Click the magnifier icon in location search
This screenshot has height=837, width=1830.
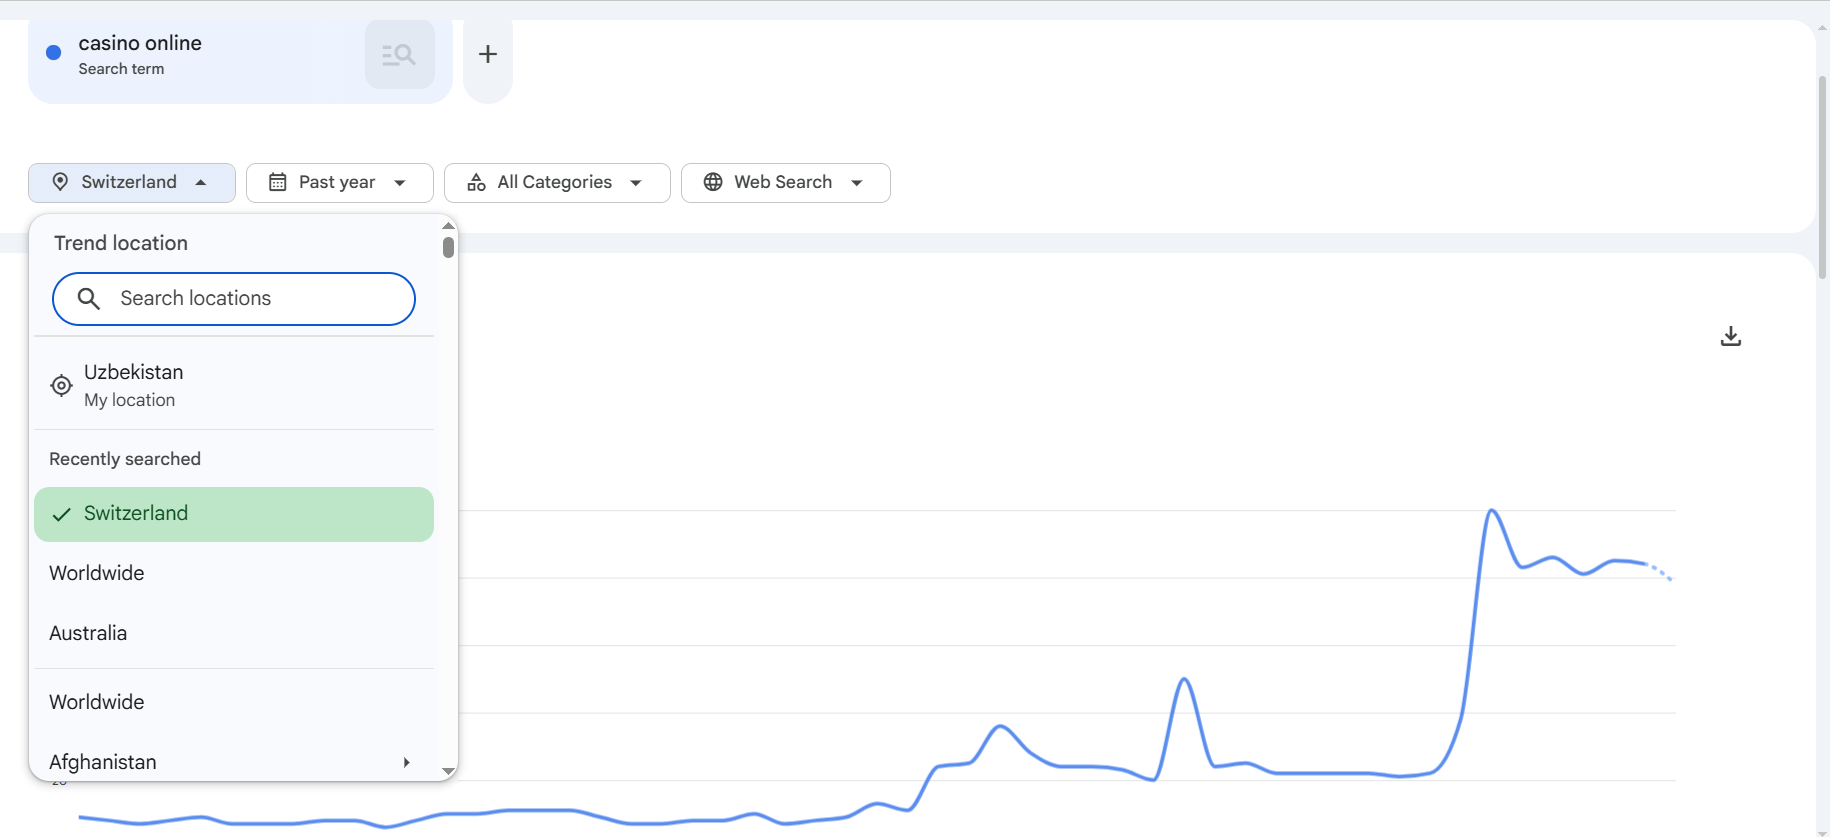[x=89, y=298]
